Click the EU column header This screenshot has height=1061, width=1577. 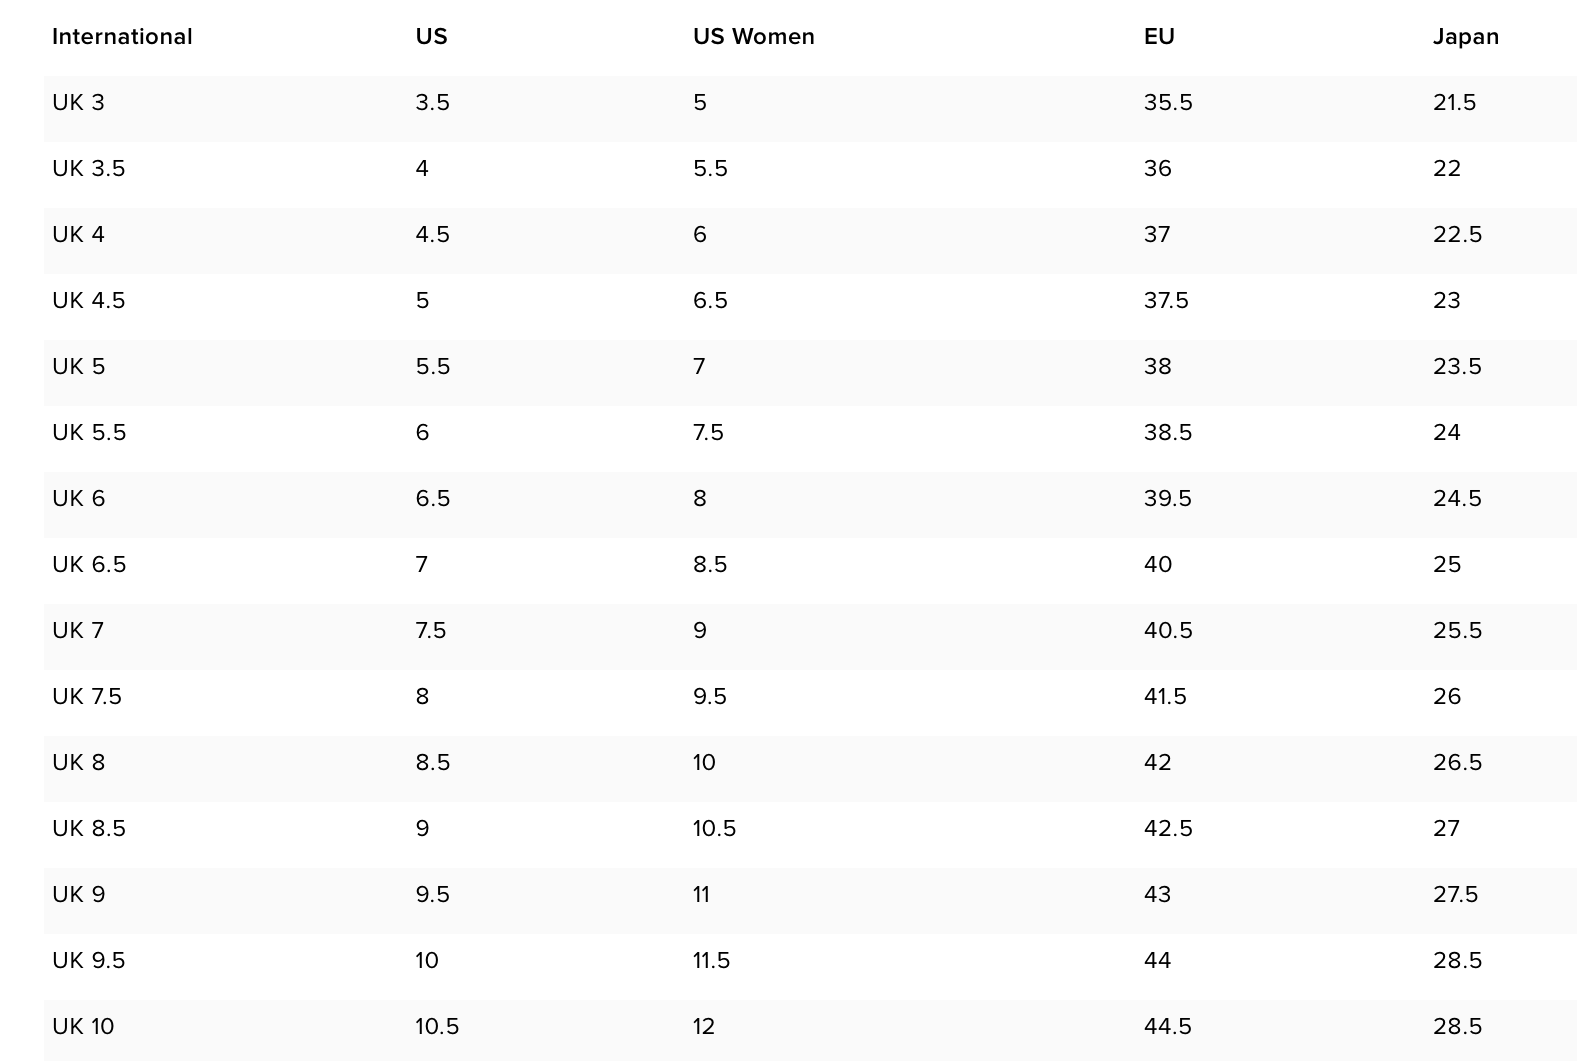click(1158, 37)
